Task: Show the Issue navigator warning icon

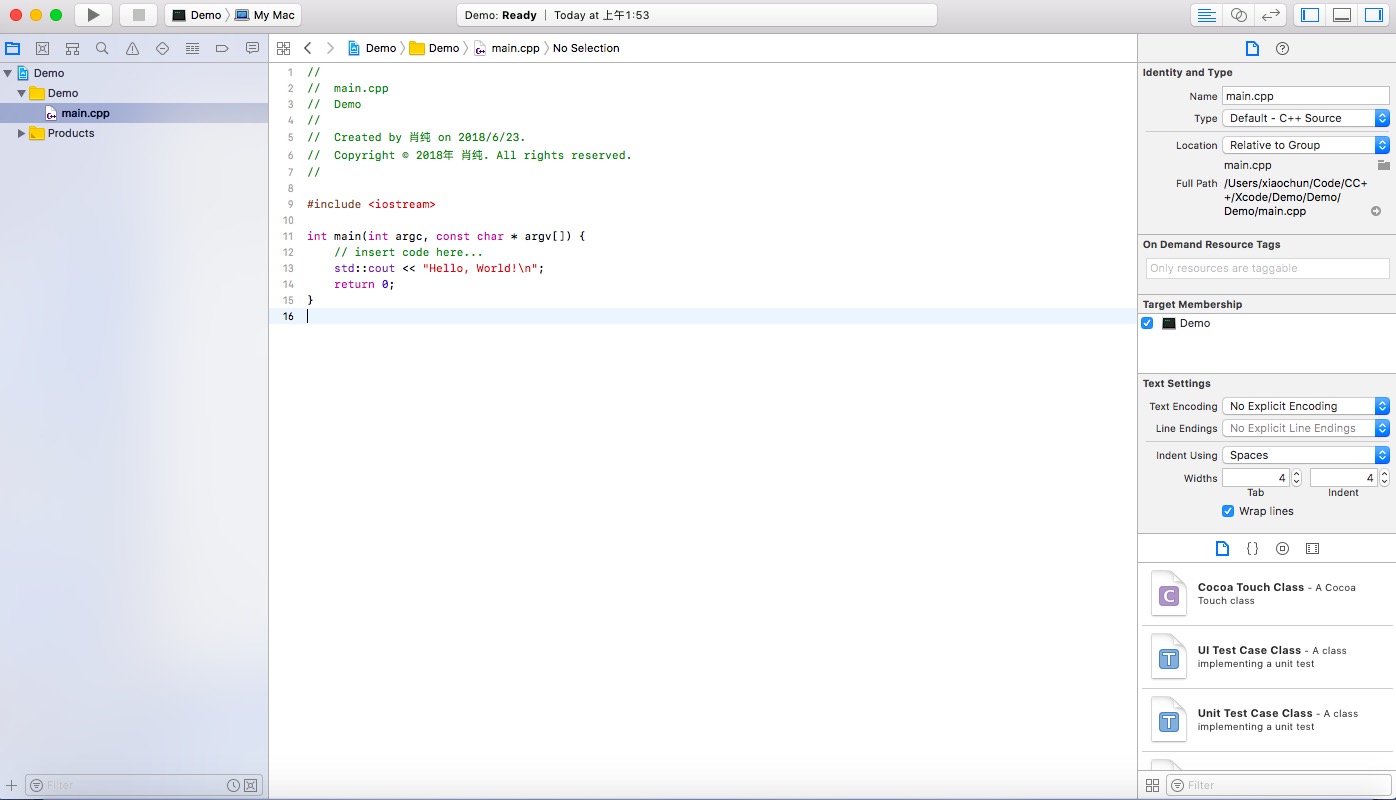Action: coord(132,48)
